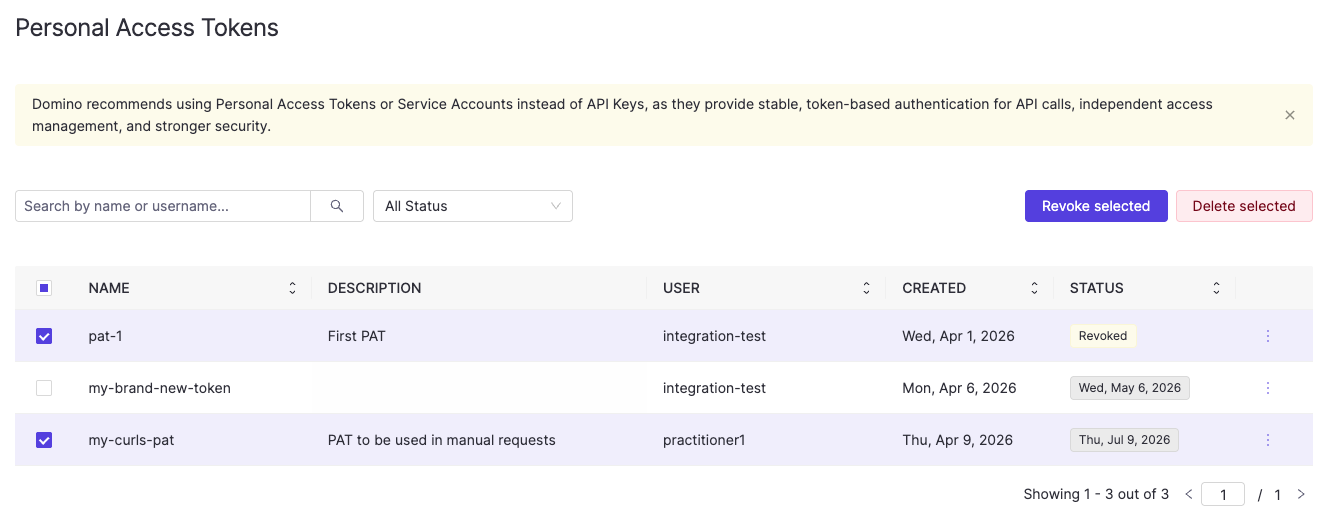
Task: Open the three-dot menu for my-curls-pat
Action: [1268, 440]
